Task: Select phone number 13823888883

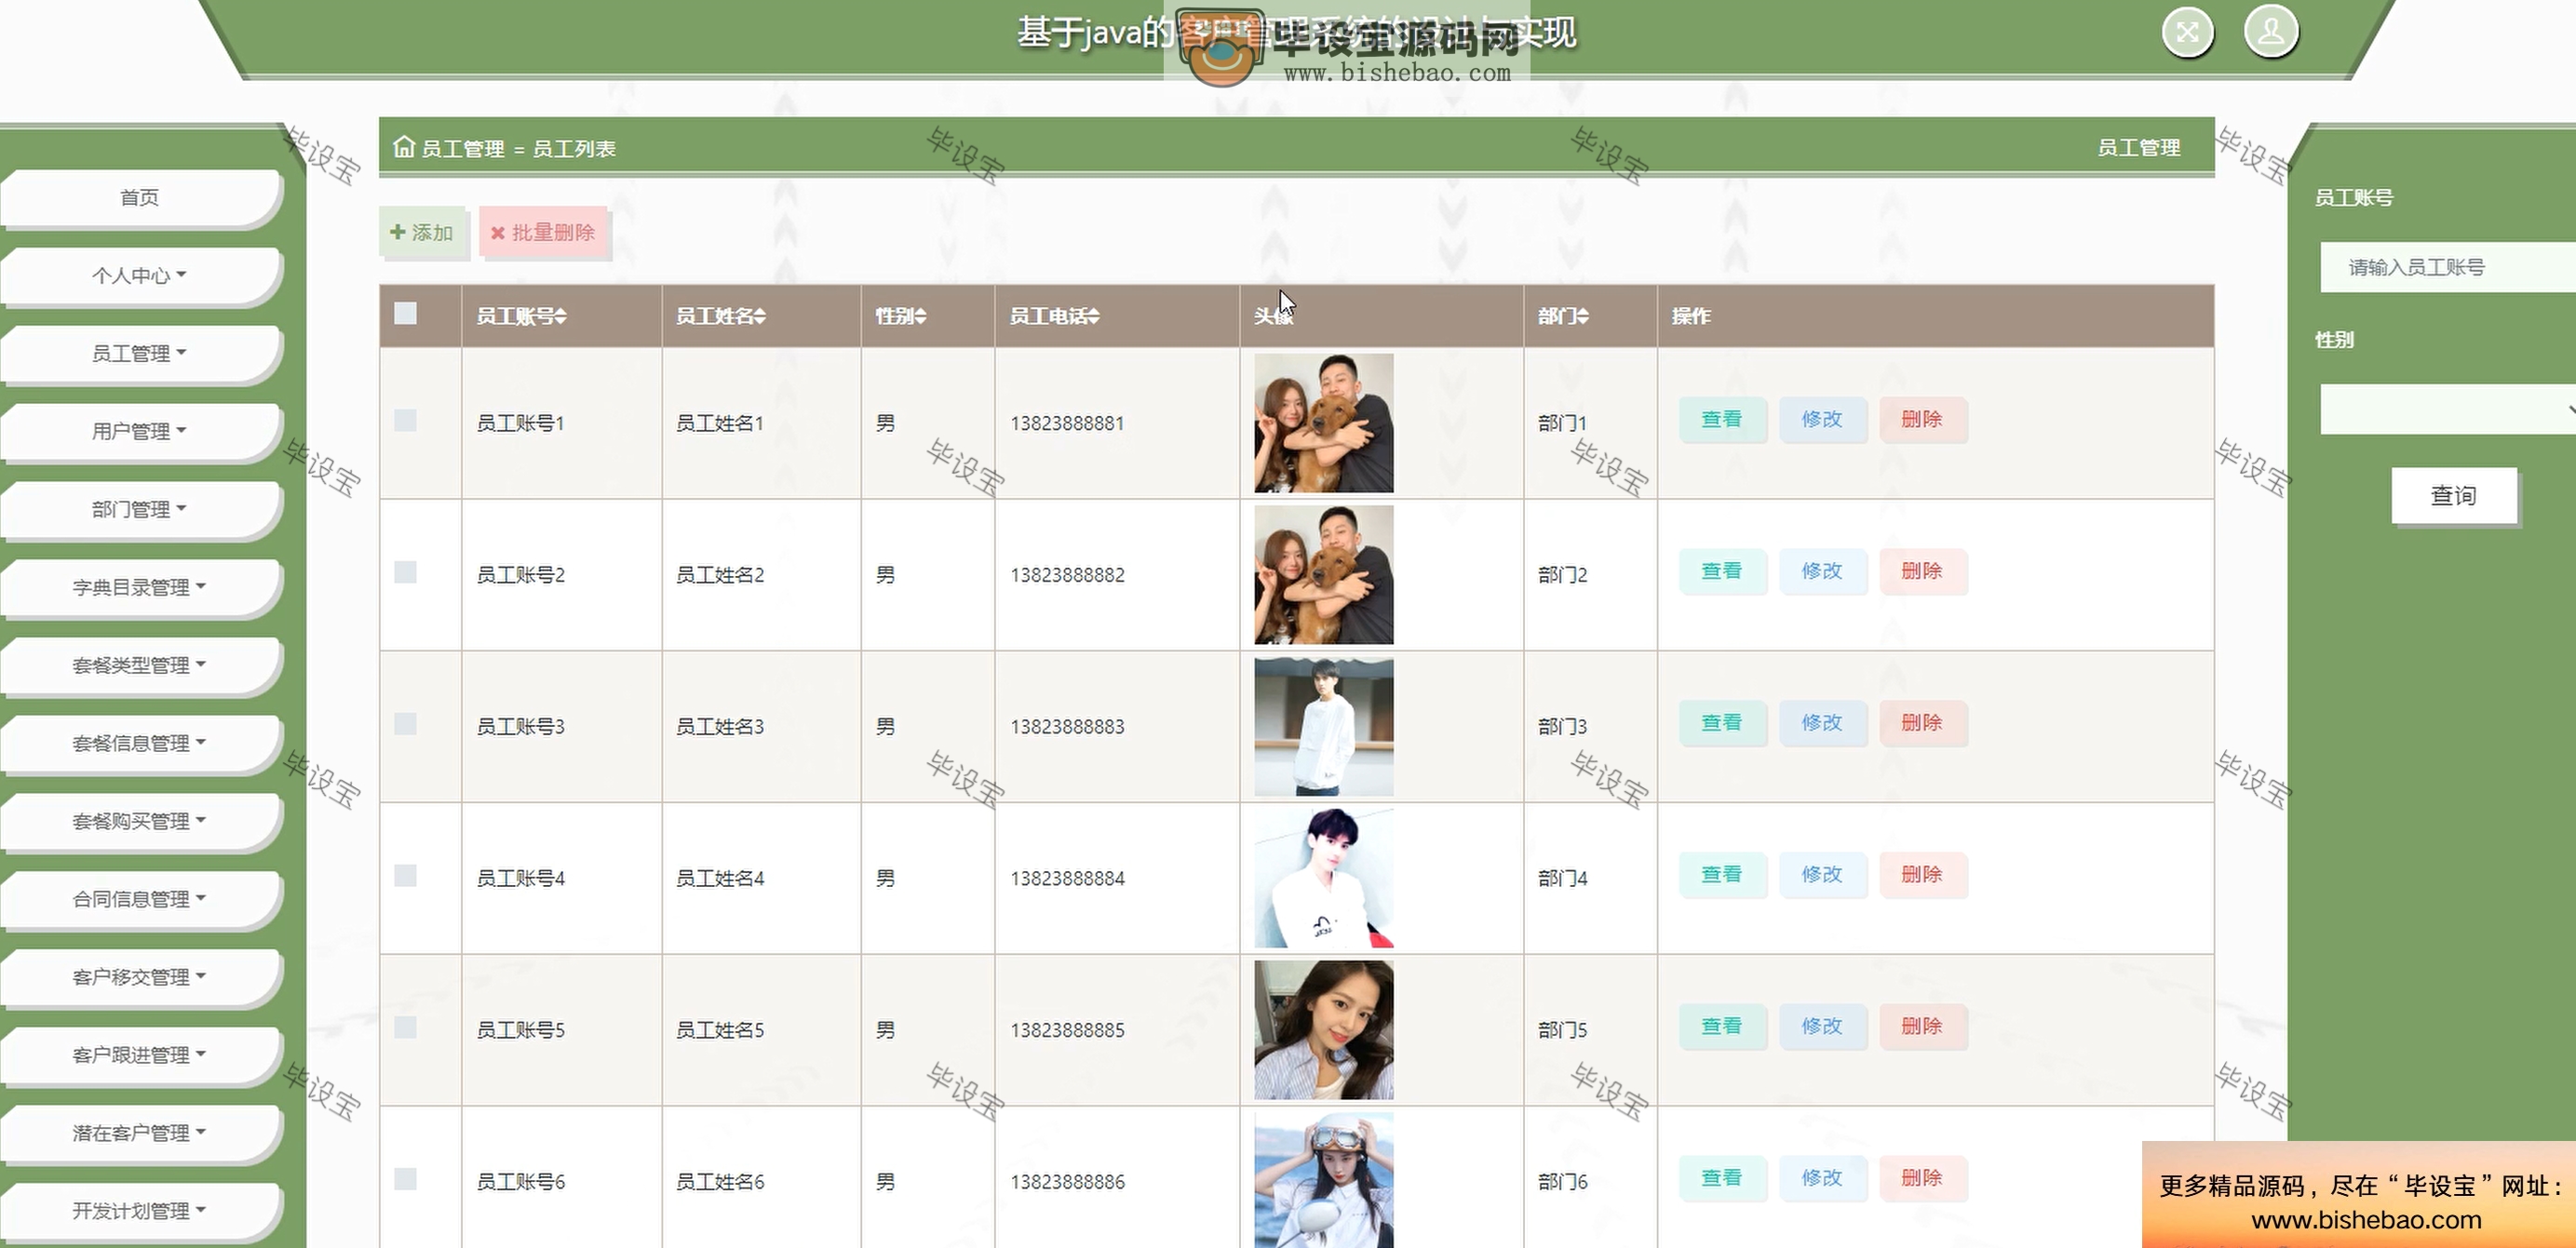Action: coord(1067,727)
